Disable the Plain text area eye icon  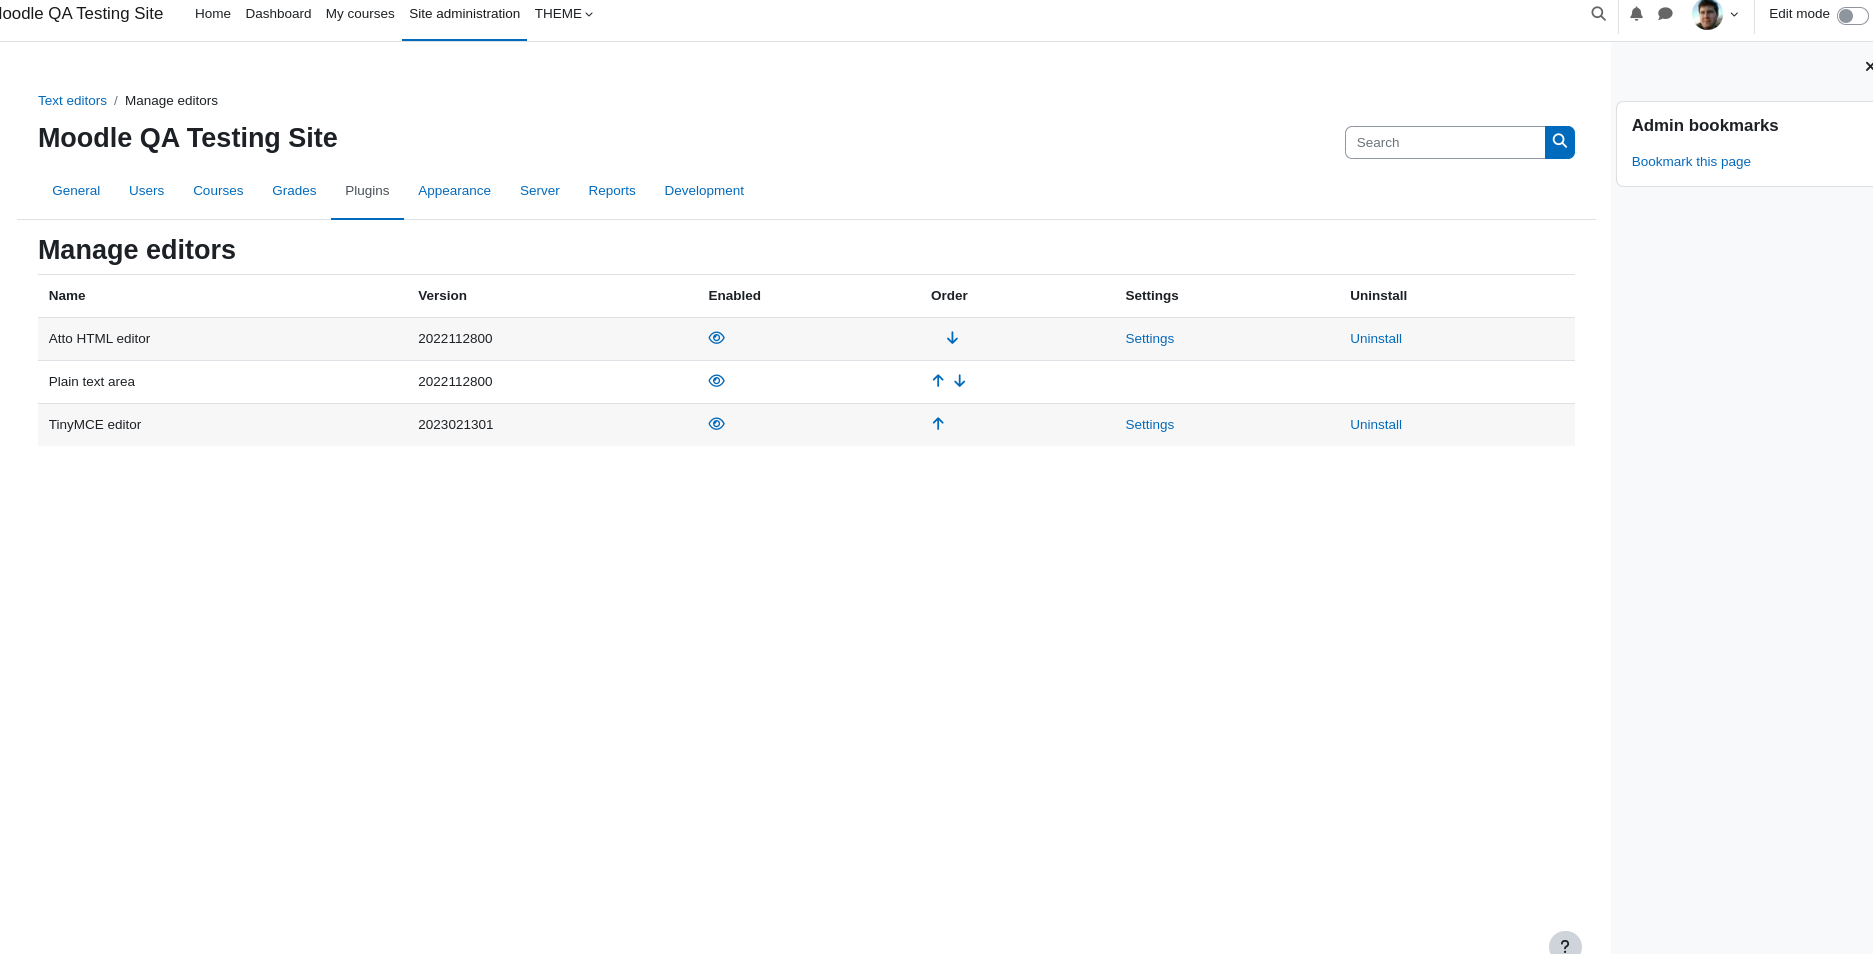(x=716, y=381)
